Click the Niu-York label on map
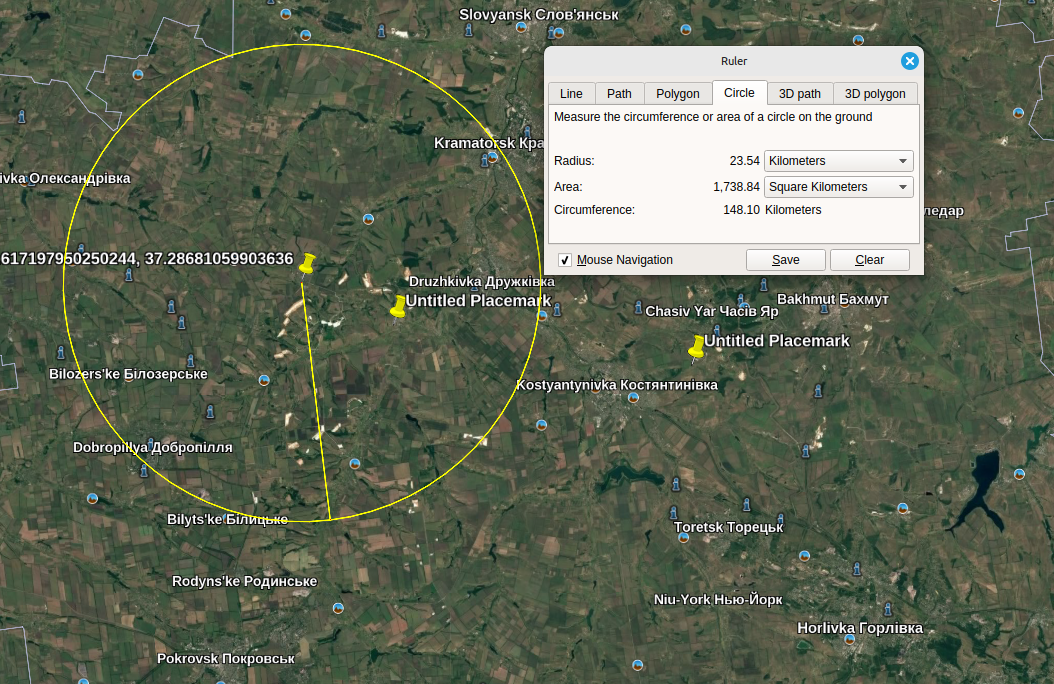The image size is (1054, 684). [718, 599]
